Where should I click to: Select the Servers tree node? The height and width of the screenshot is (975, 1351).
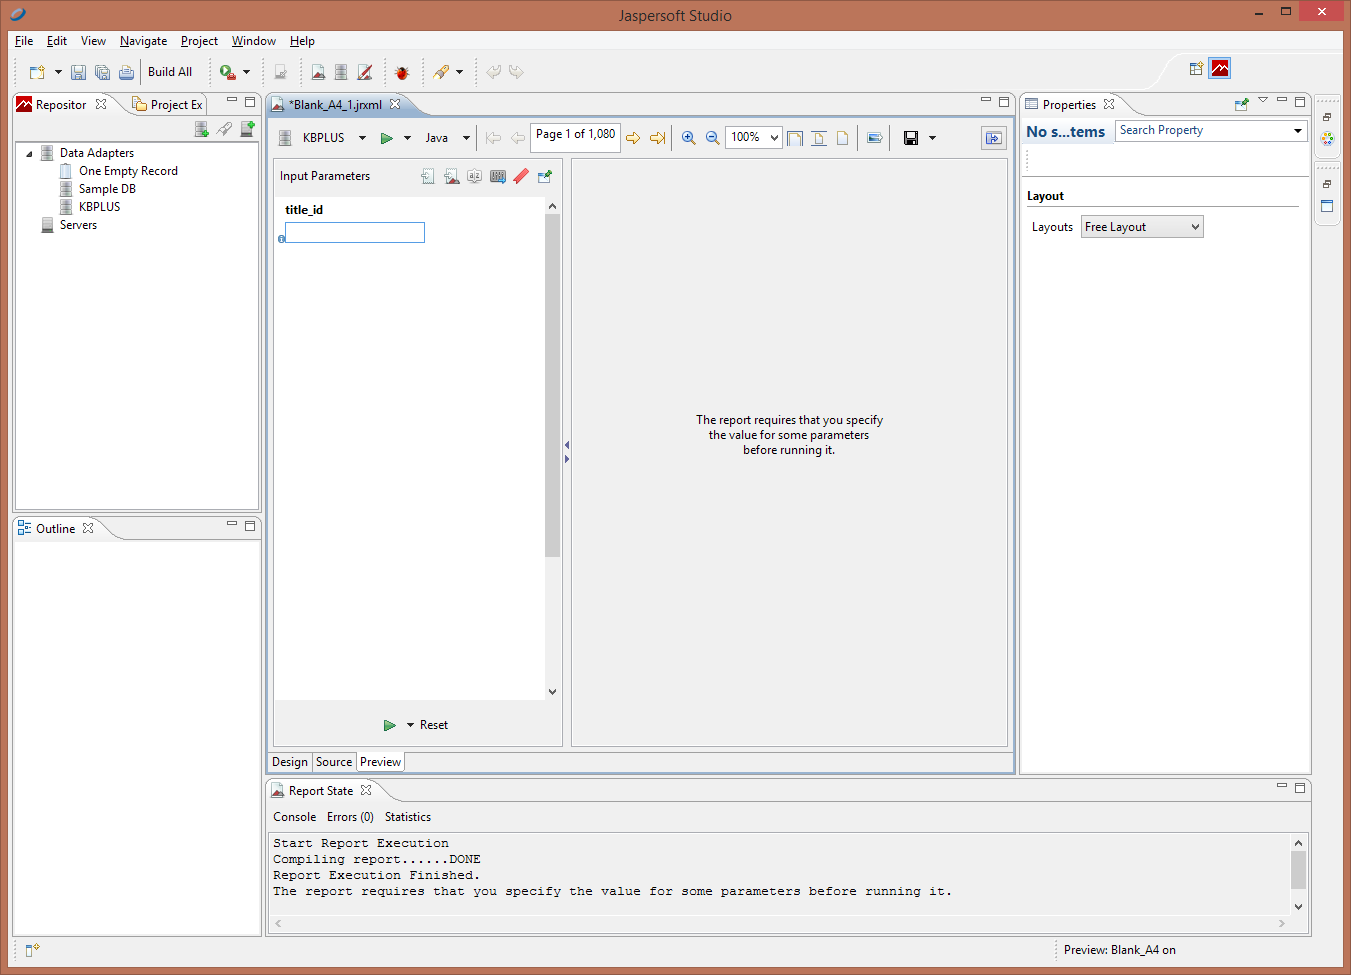coord(78,225)
